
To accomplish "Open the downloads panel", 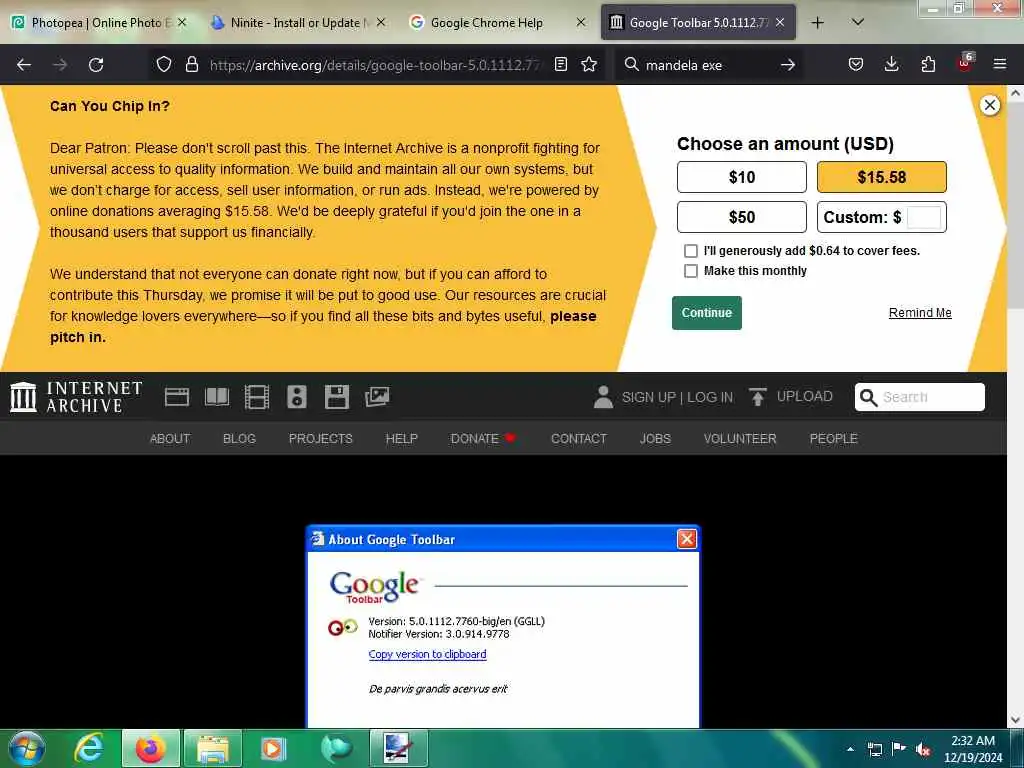I will [891, 64].
